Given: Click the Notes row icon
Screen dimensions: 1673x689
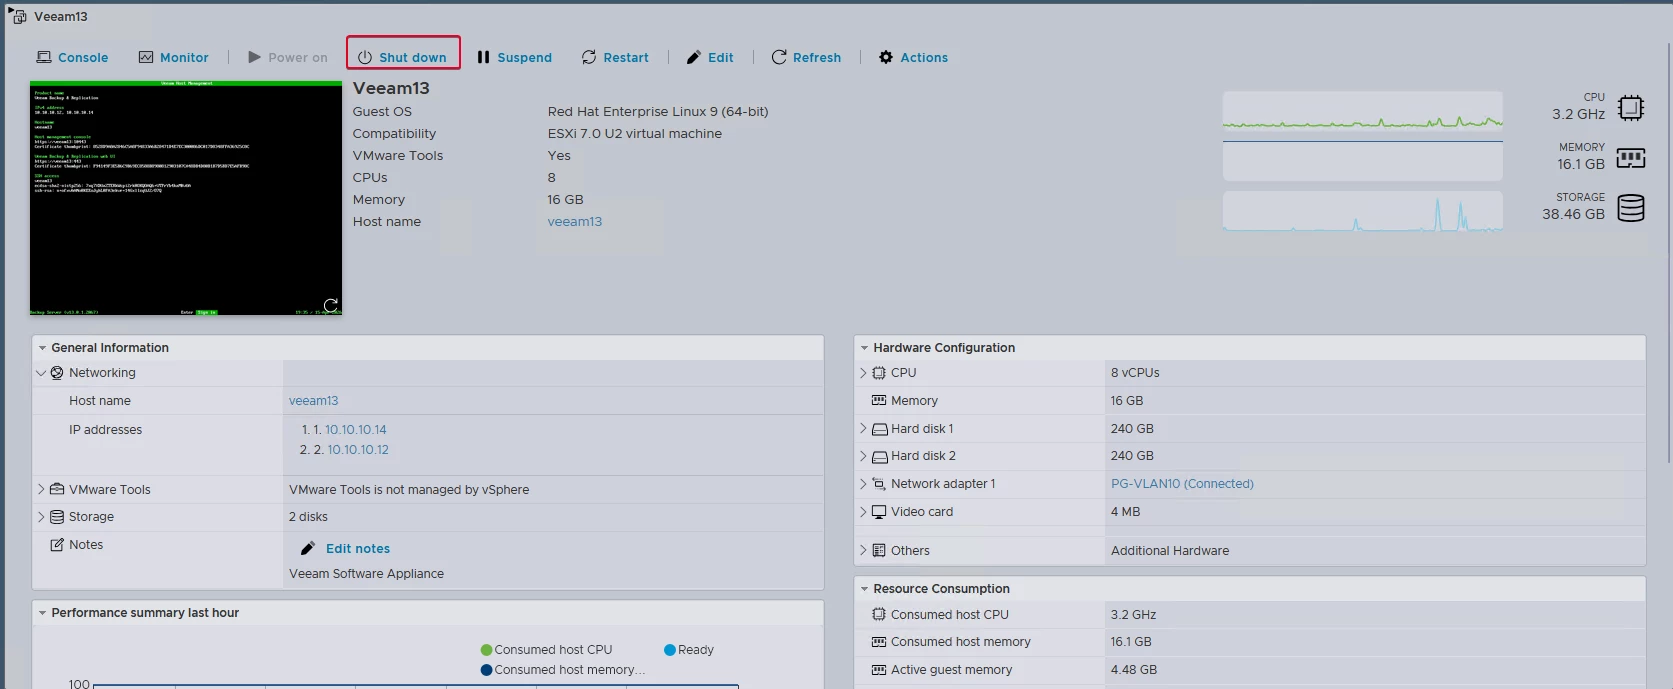Looking at the screenshot, I should [x=57, y=545].
